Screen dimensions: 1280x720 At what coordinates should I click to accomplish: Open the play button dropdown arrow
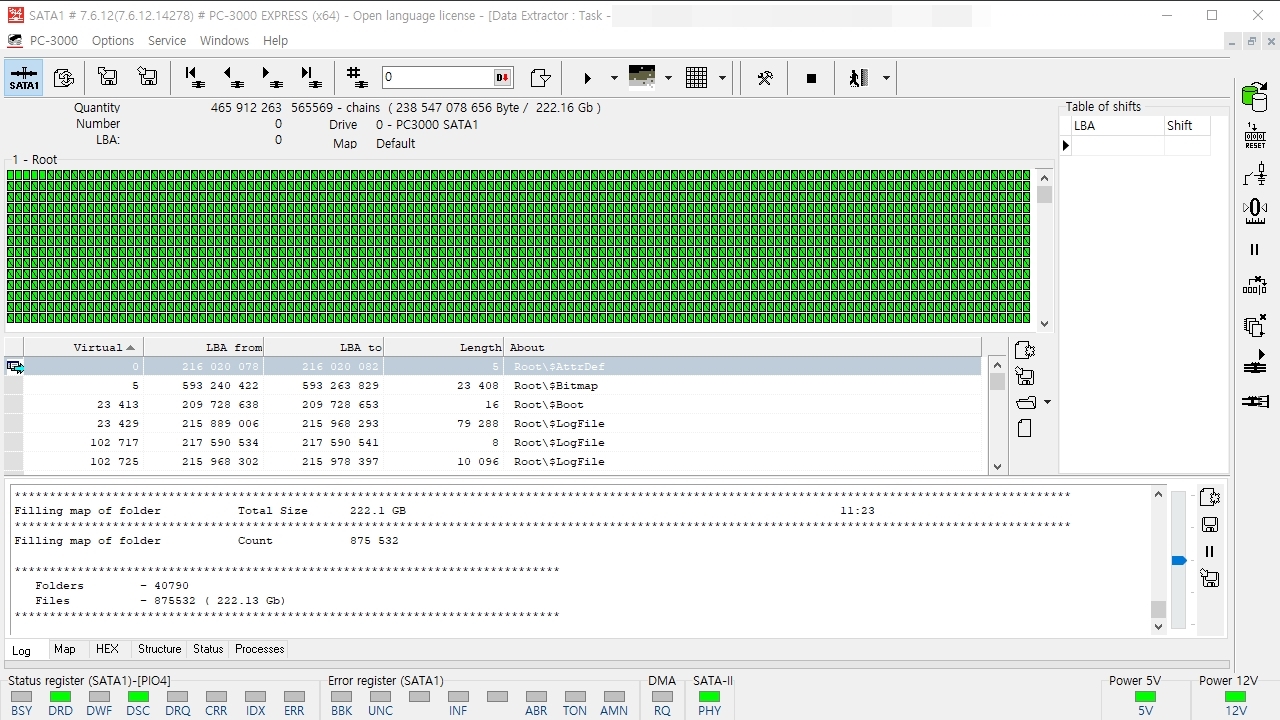(x=614, y=78)
